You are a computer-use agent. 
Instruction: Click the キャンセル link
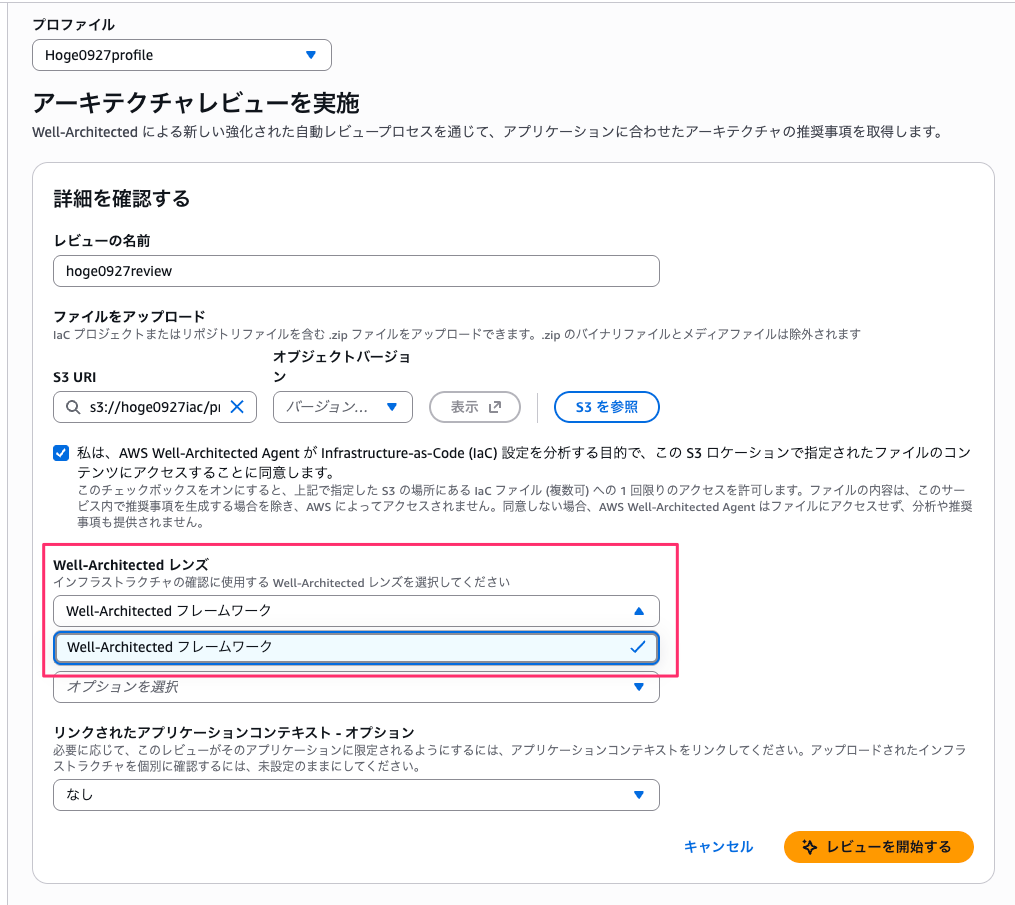point(719,847)
